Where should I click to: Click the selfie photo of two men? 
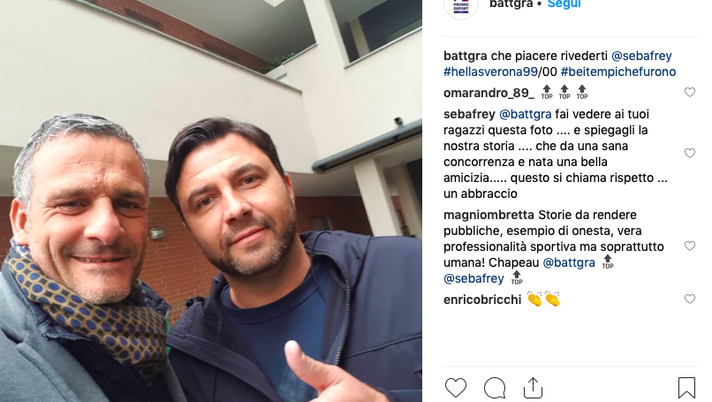211,201
